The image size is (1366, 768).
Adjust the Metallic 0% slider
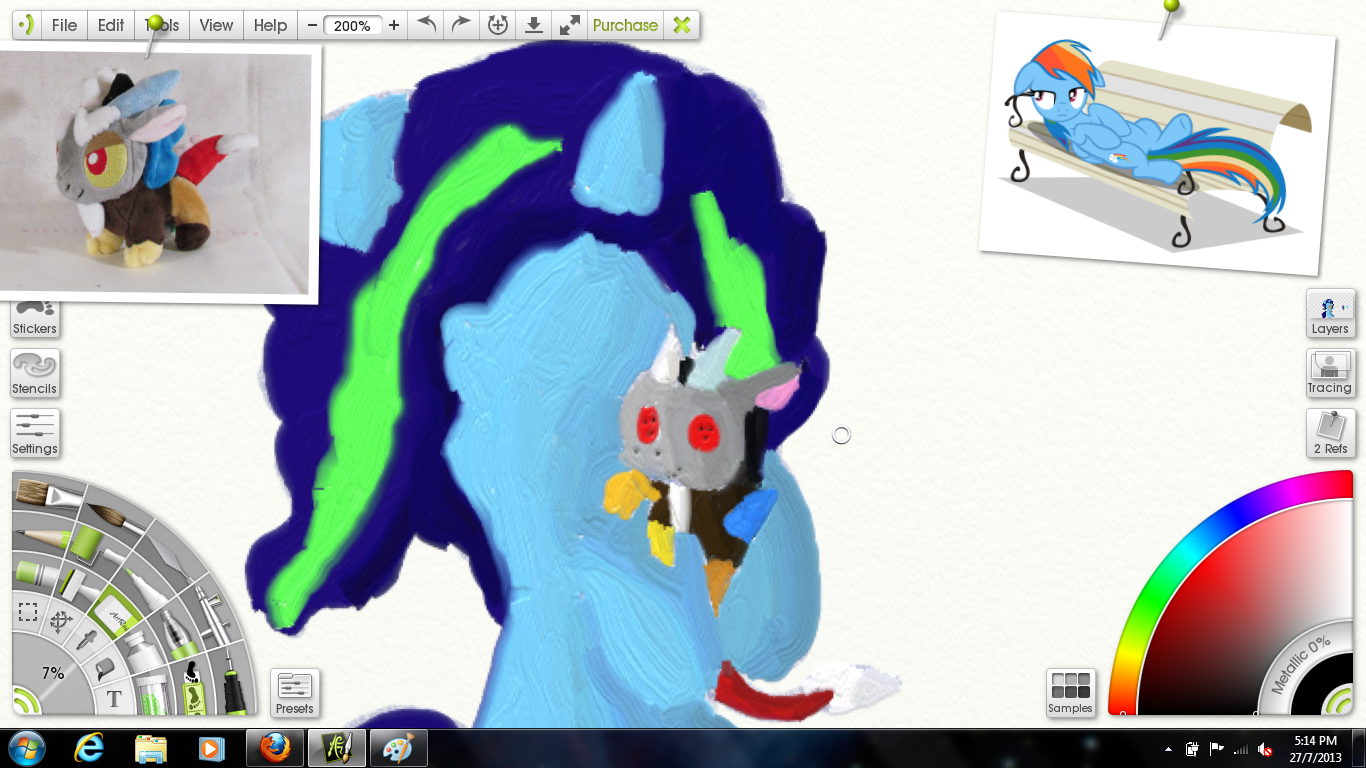(1300, 665)
